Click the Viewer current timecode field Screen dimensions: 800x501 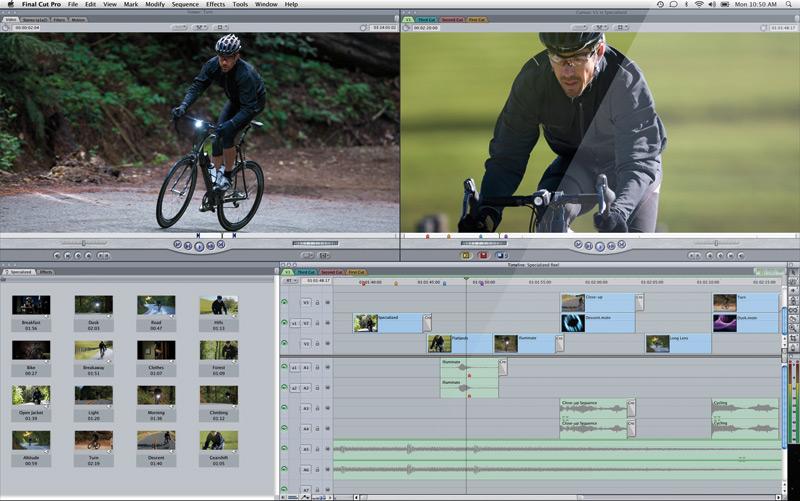[x=27, y=28]
